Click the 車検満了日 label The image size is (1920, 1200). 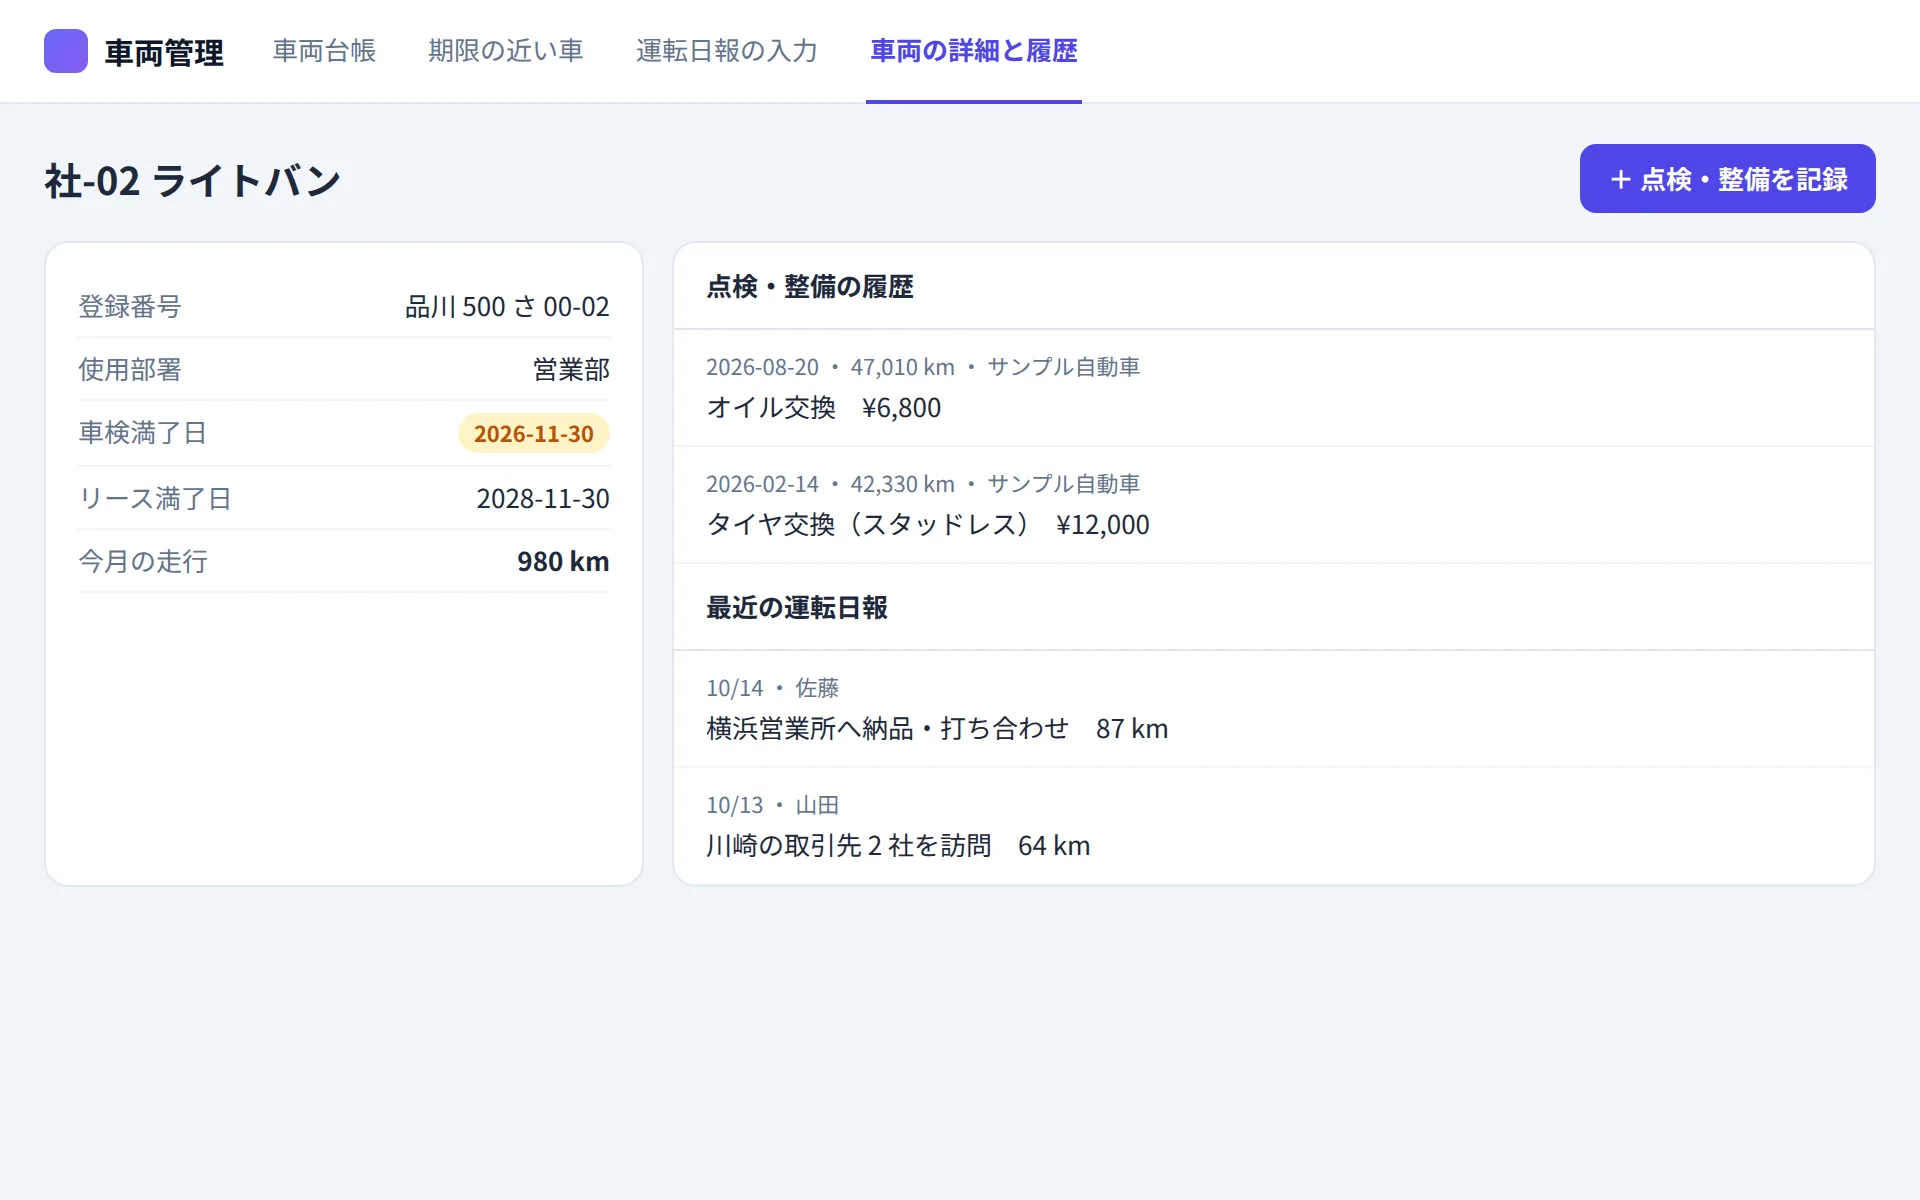click(143, 433)
